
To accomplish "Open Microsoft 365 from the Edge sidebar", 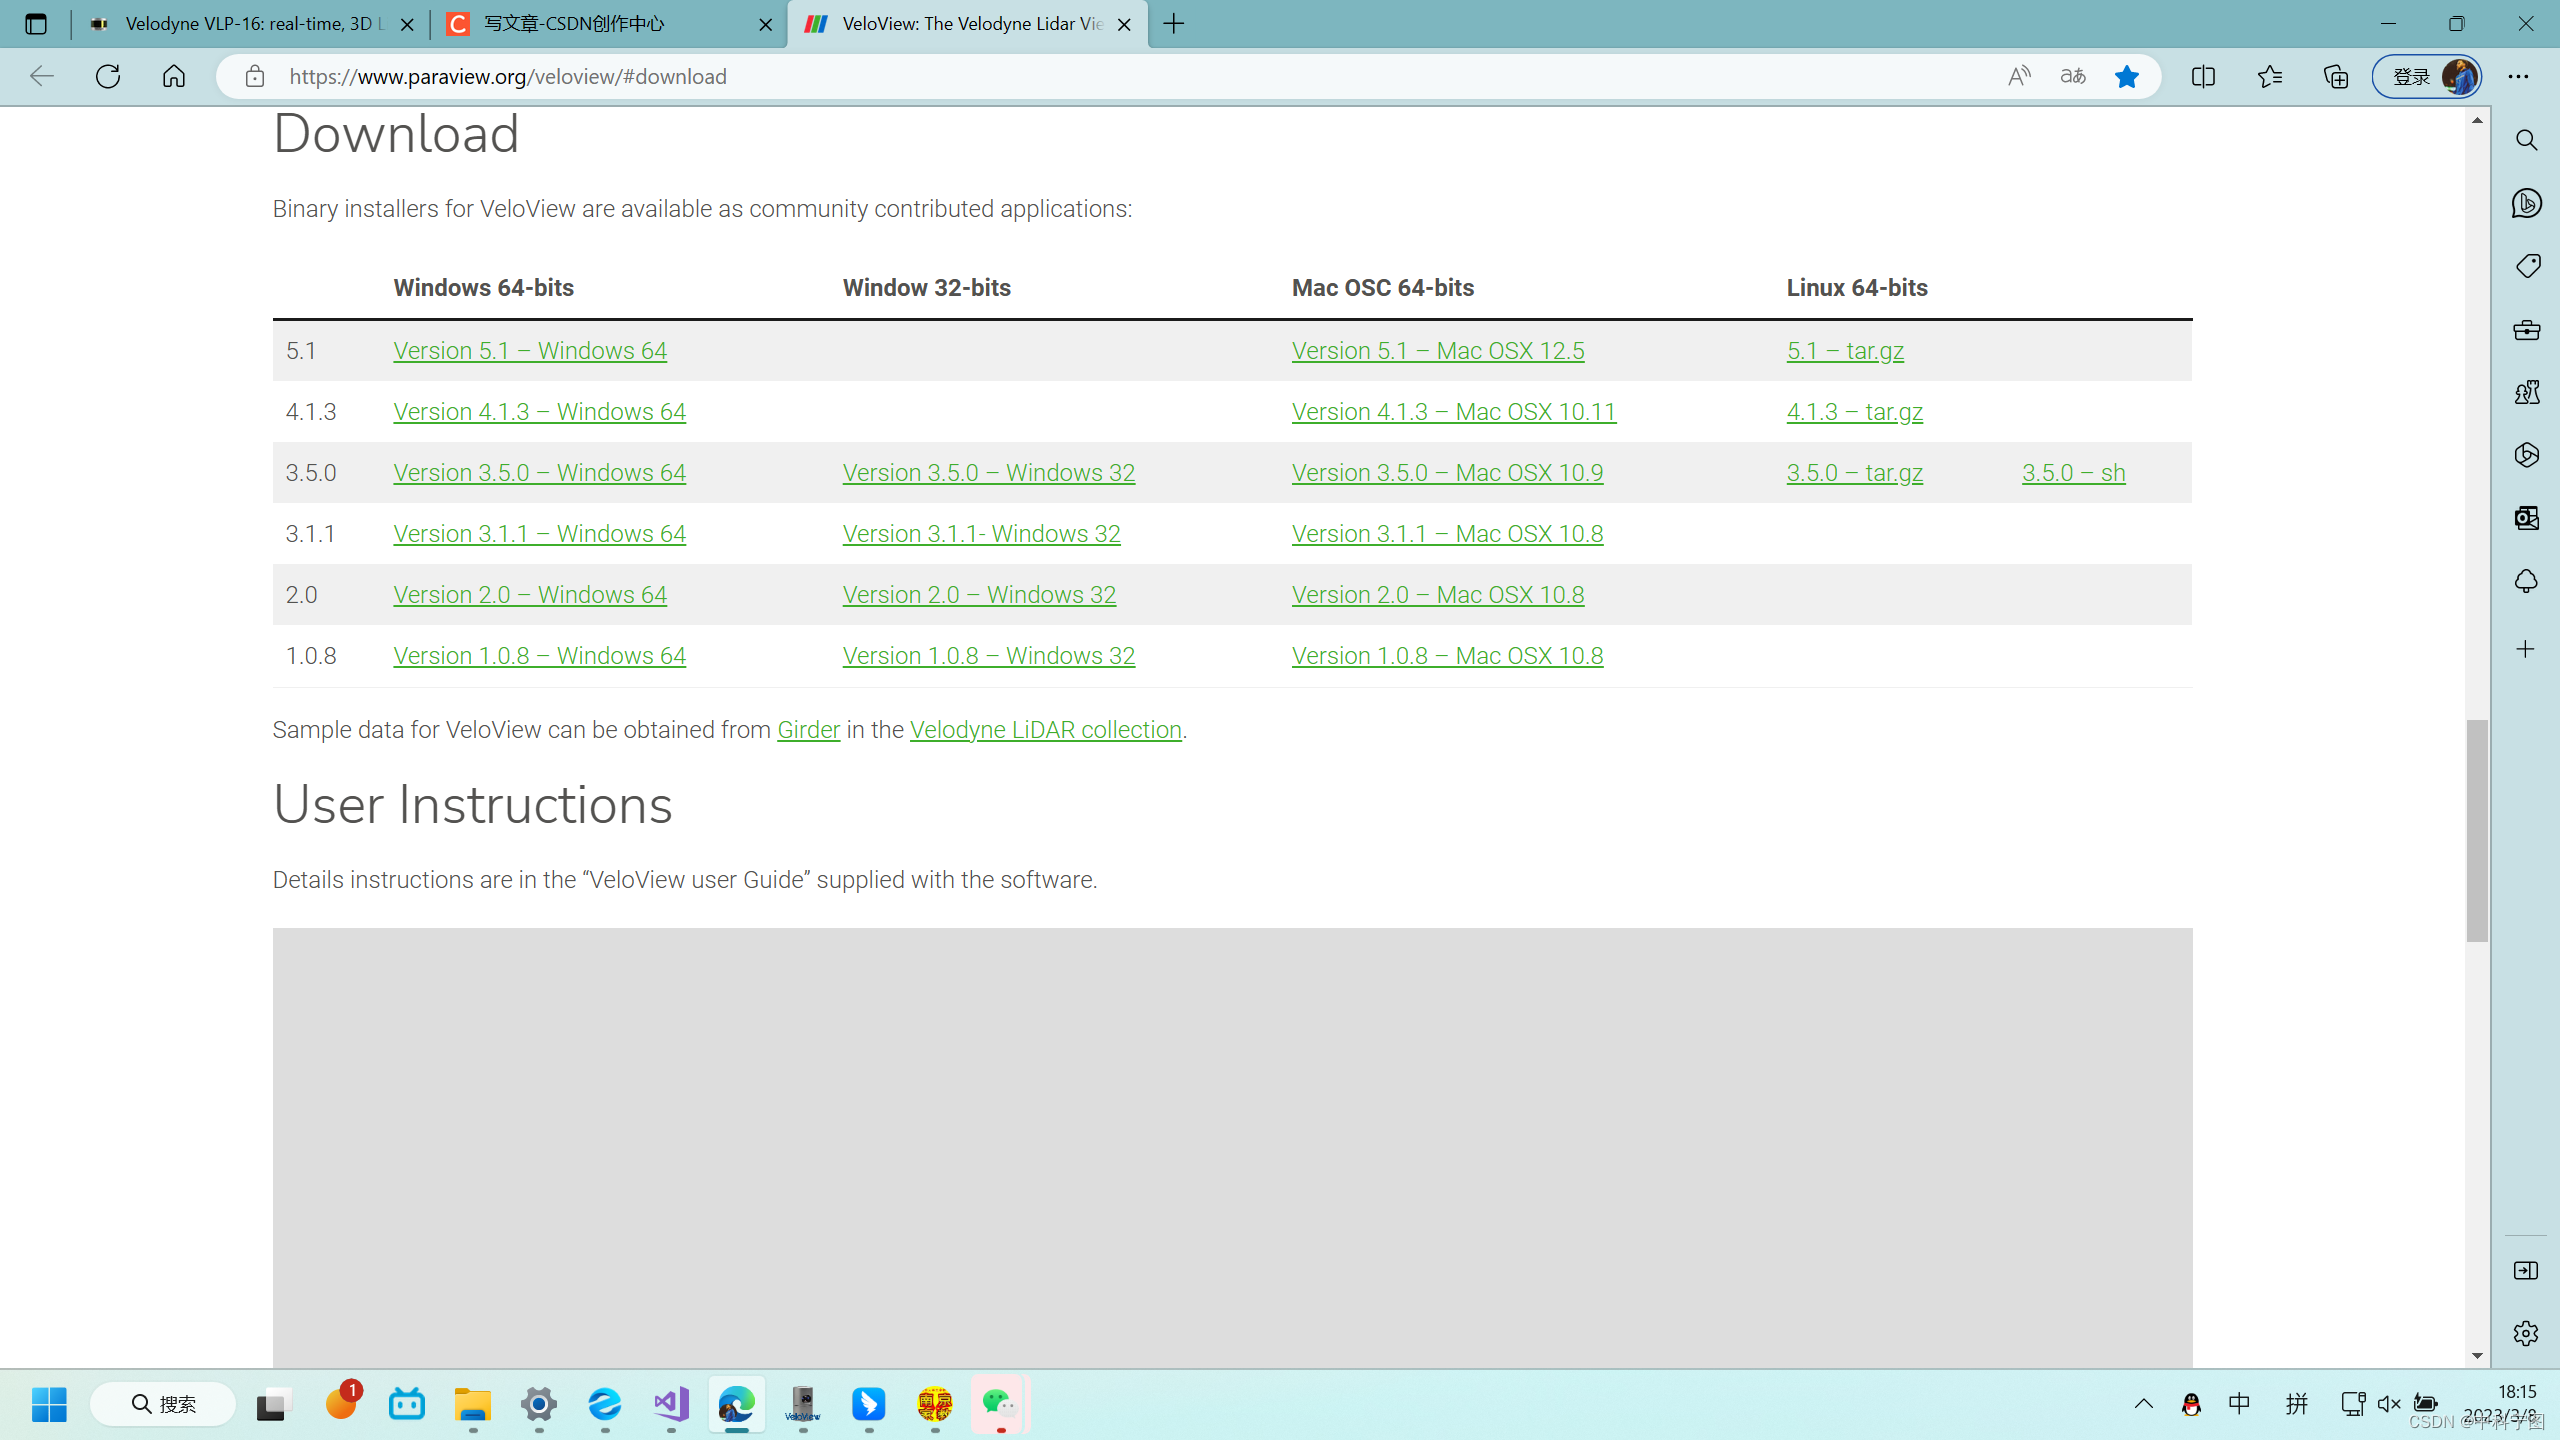I will [2526, 455].
